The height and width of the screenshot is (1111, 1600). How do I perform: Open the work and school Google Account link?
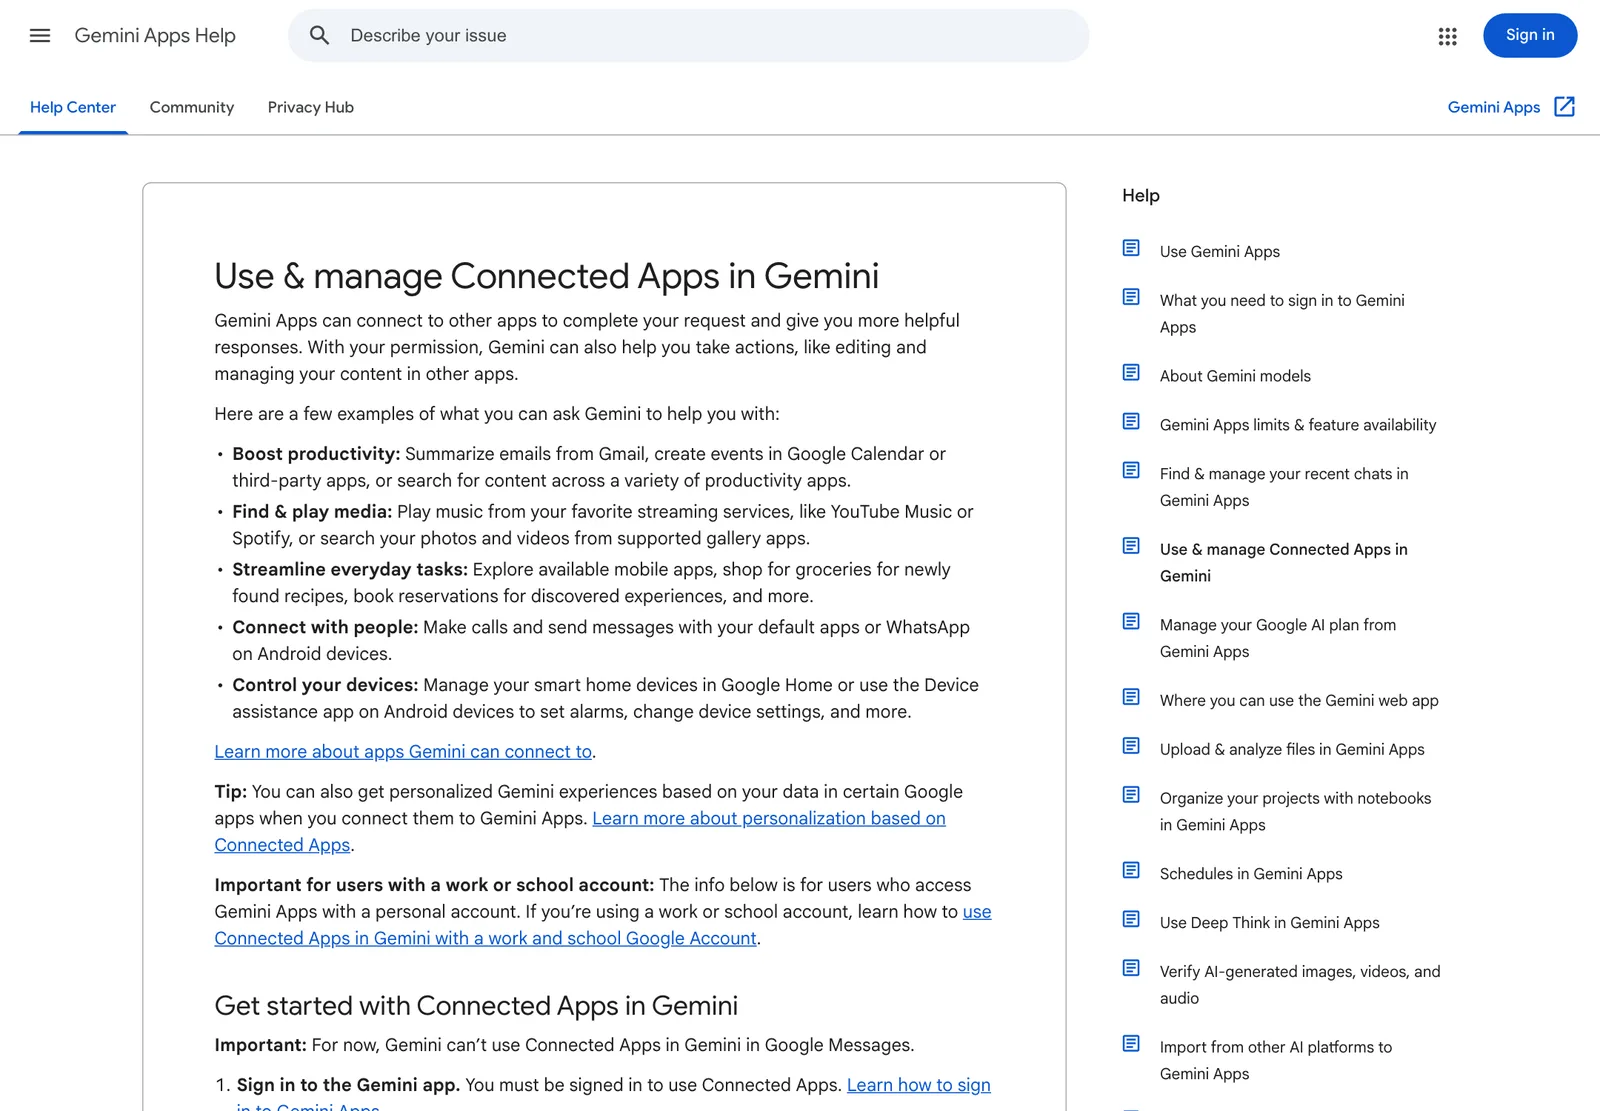pyautogui.click(x=603, y=925)
